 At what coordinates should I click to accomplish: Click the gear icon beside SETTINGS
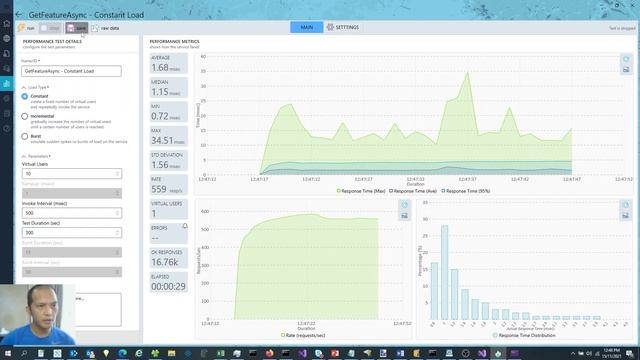tap(330, 27)
